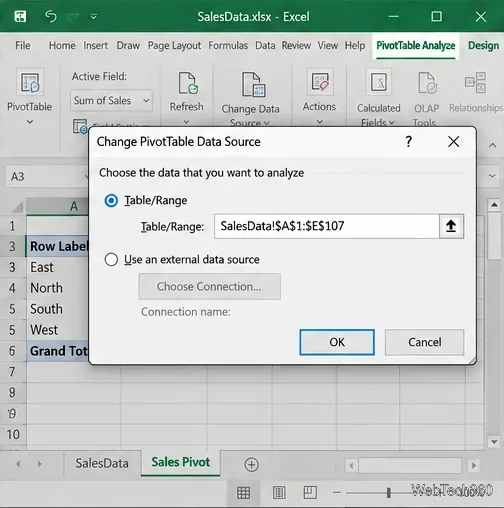This screenshot has height=508, width=504.
Task: Click the Excel save icon in title bar
Action: (20, 16)
